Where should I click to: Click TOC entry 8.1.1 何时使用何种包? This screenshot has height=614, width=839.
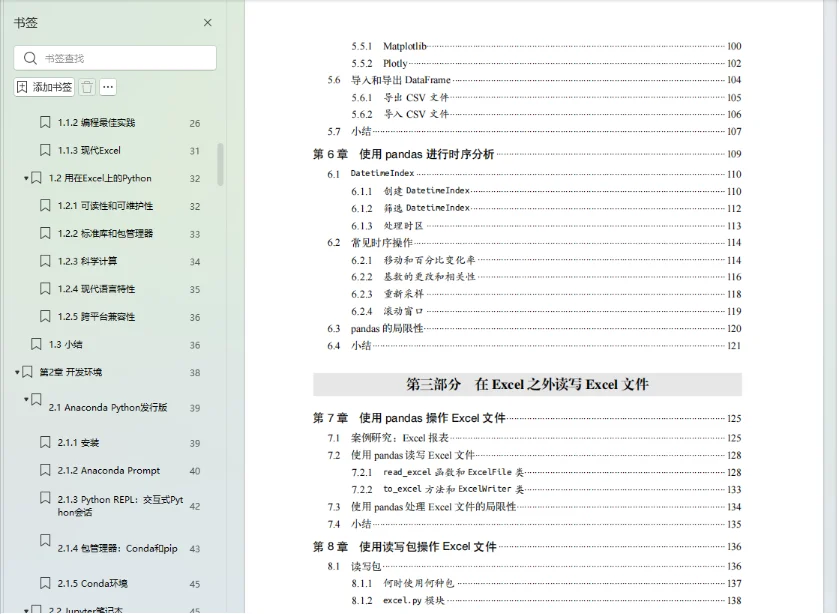(x=546, y=583)
